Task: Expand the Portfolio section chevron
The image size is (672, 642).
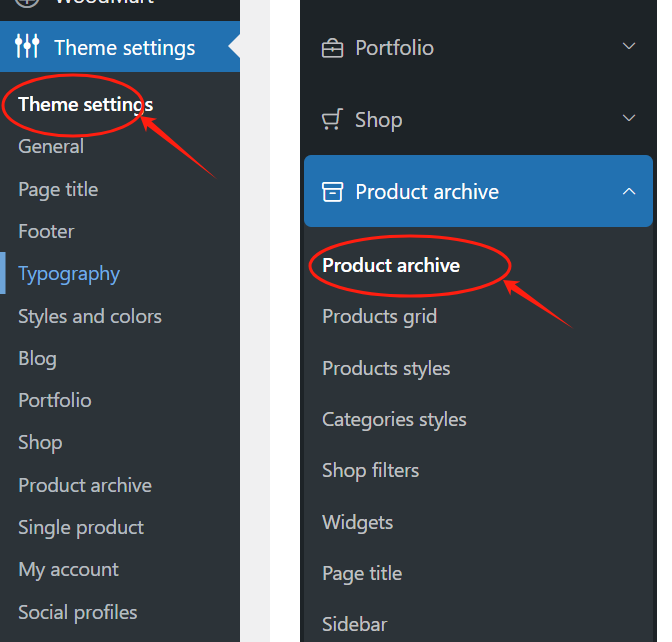Action: [629, 47]
